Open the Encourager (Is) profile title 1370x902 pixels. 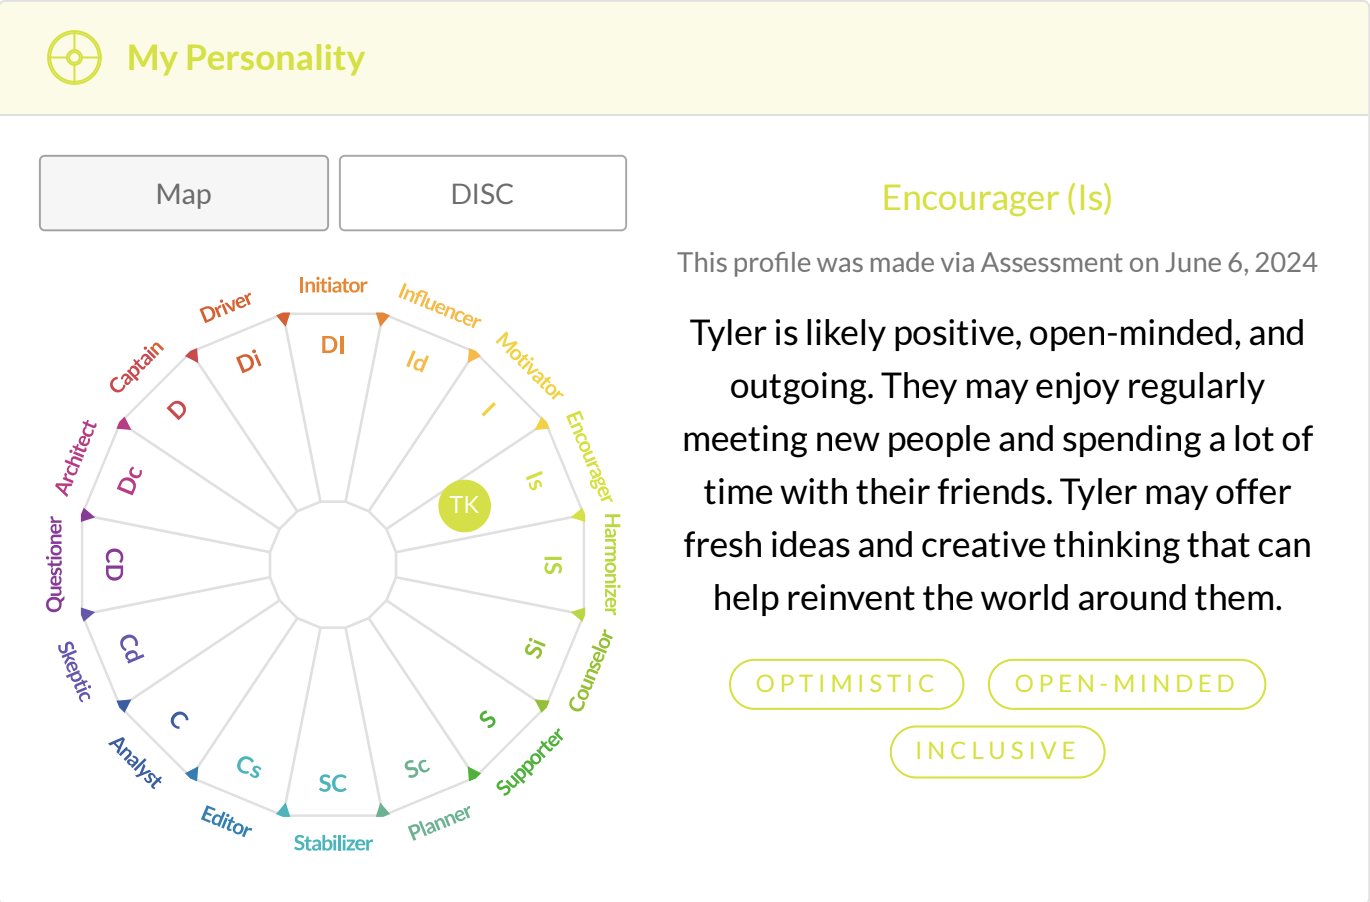pos(997,198)
